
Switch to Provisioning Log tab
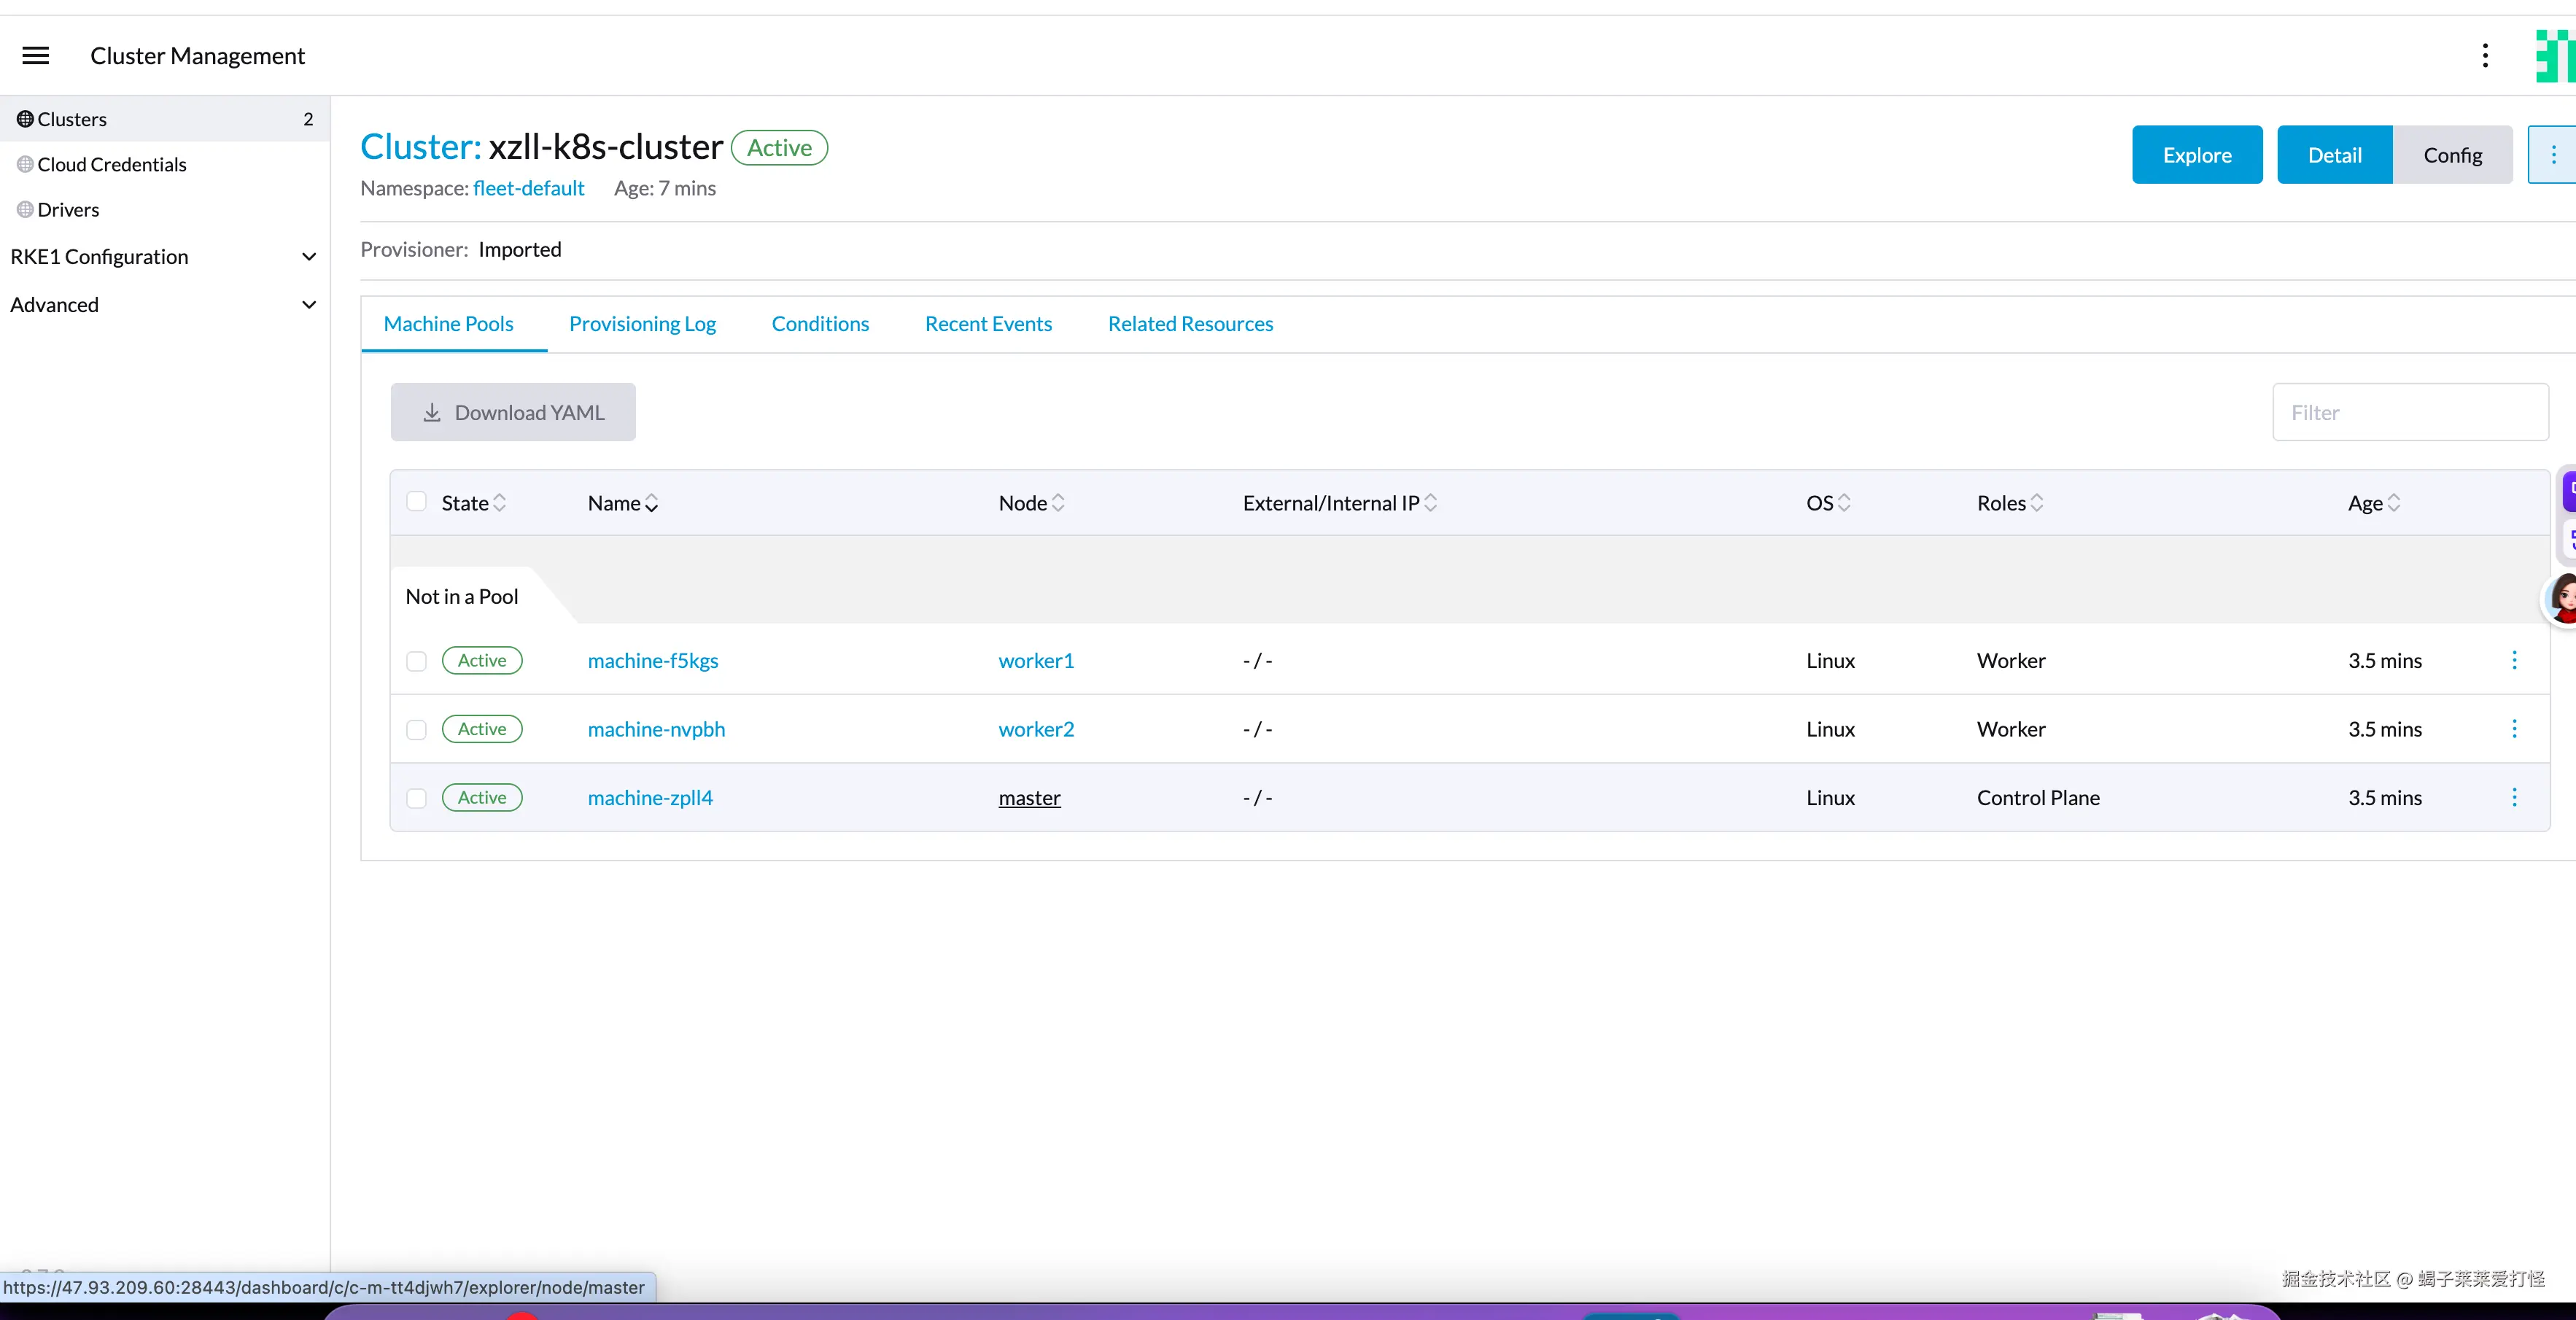pyautogui.click(x=642, y=324)
